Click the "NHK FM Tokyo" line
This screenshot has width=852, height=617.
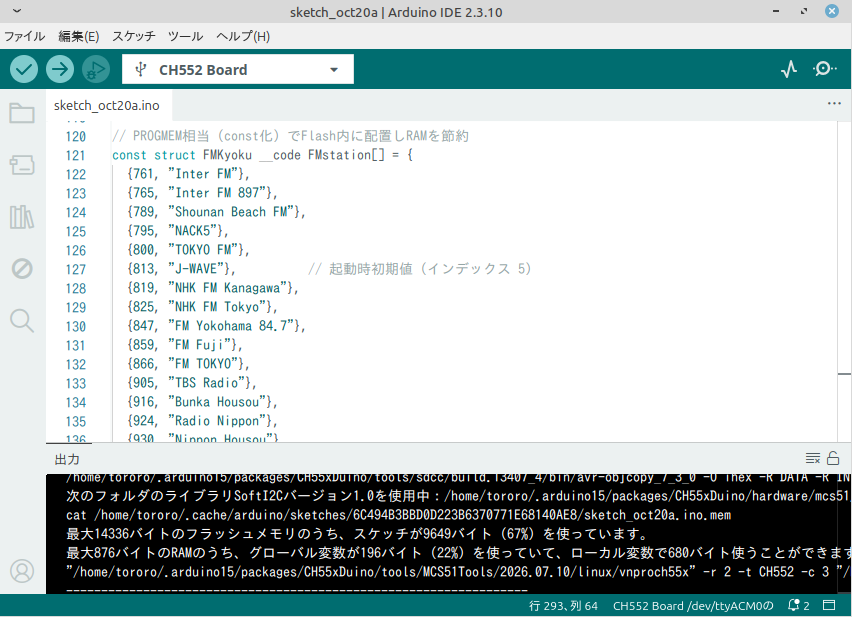202,307
